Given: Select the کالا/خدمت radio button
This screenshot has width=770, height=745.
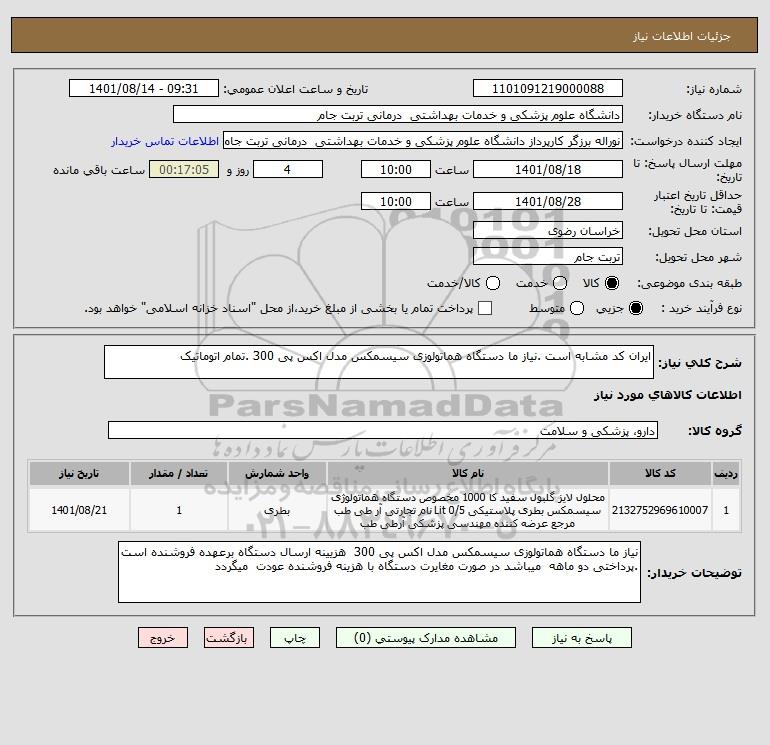Looking at the screenshot, I should point(493,283).
